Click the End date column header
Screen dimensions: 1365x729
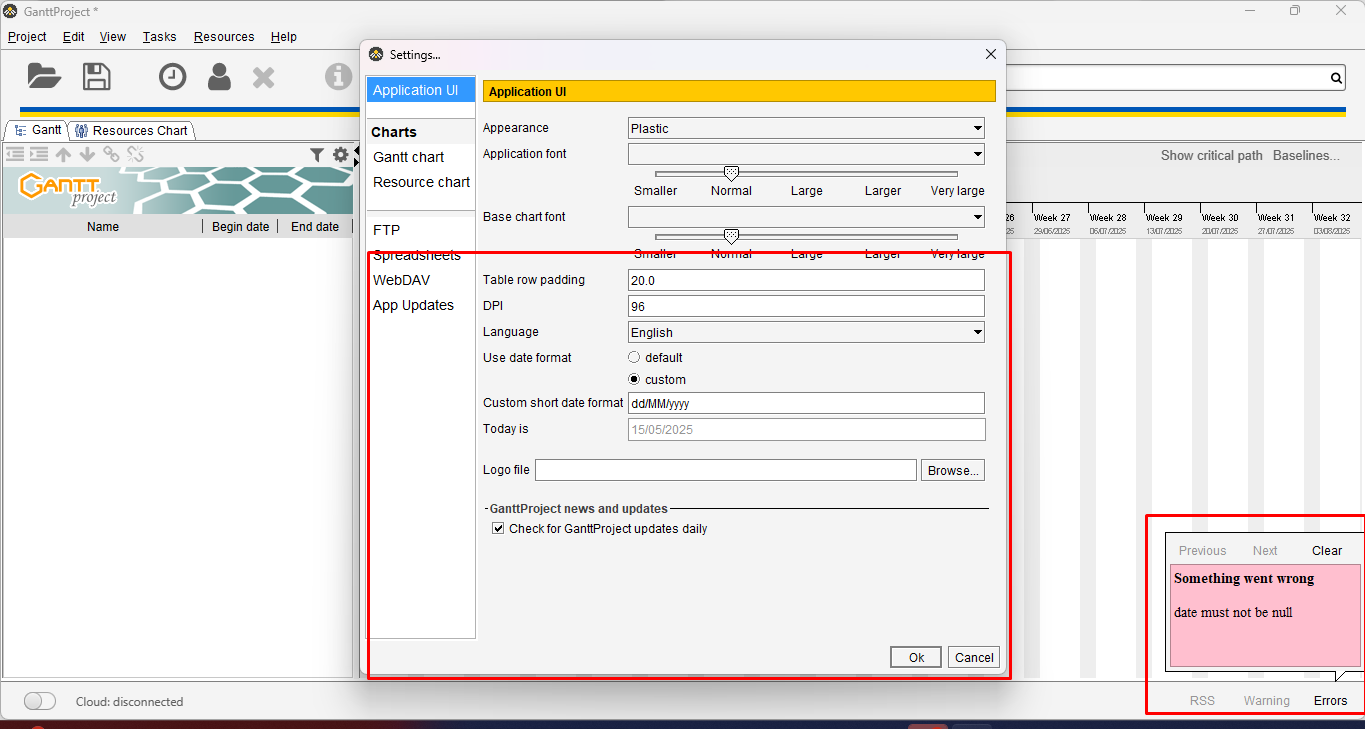pos(315,227)
